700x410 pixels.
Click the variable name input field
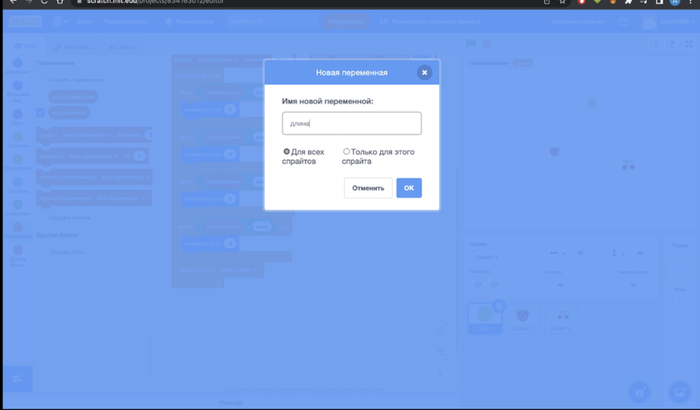351,123
